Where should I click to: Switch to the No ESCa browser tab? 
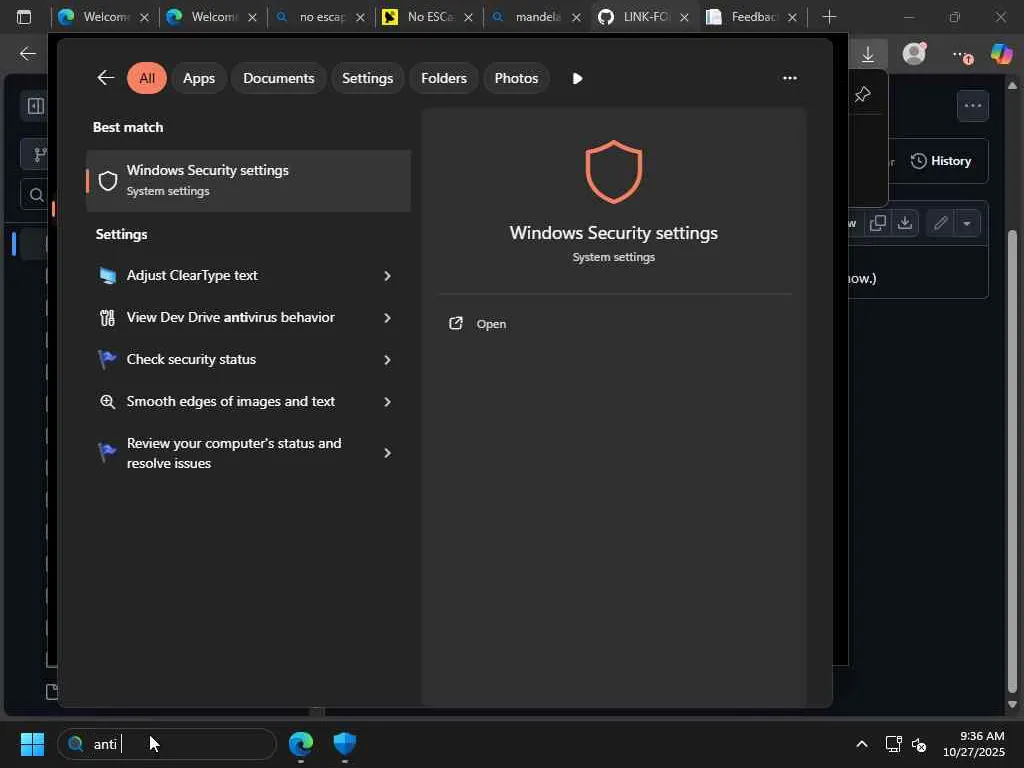428,17
